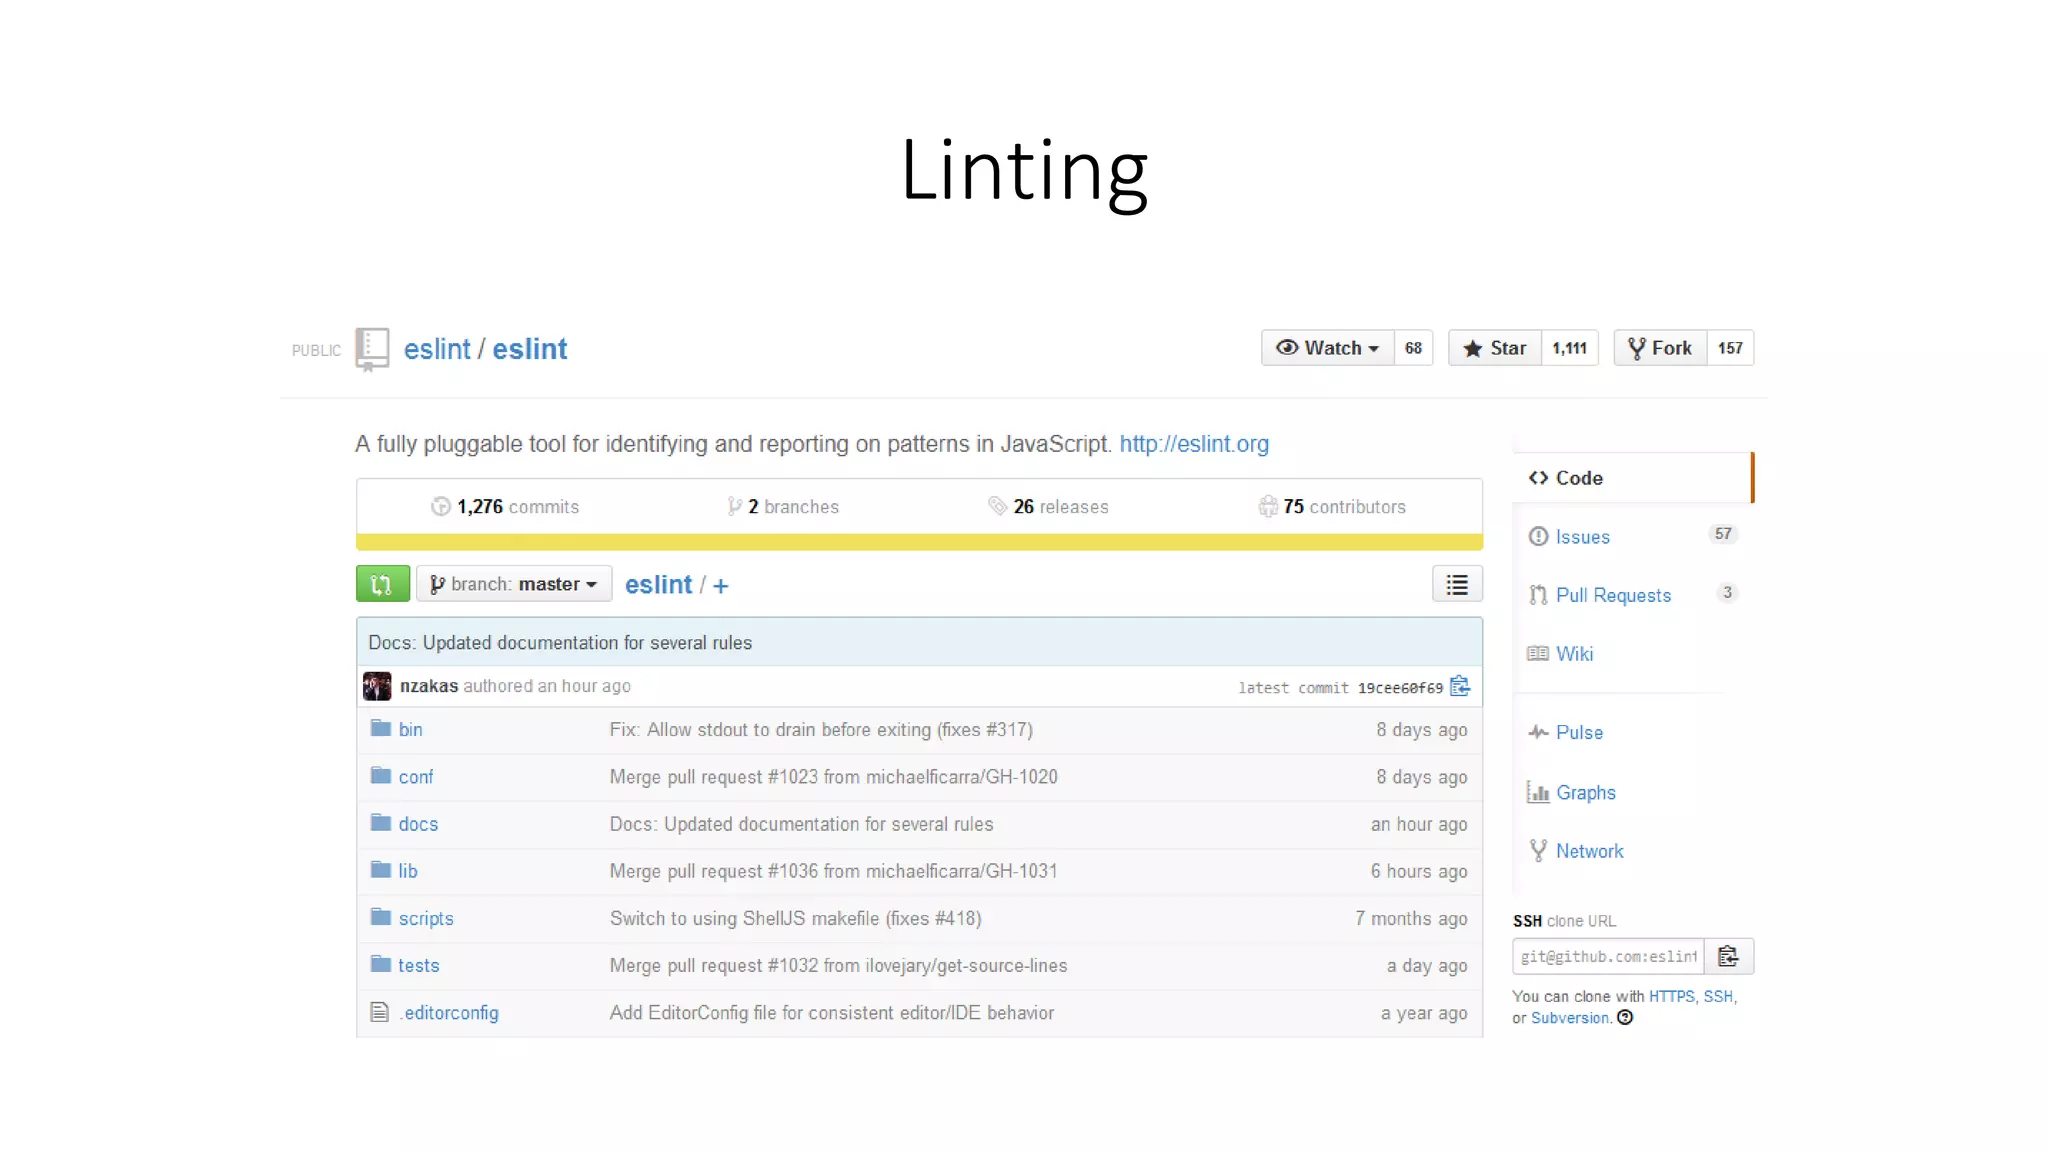The image size is (2048, 1152).
Task: Click the lib folder icon
Action: click(380, 869)
